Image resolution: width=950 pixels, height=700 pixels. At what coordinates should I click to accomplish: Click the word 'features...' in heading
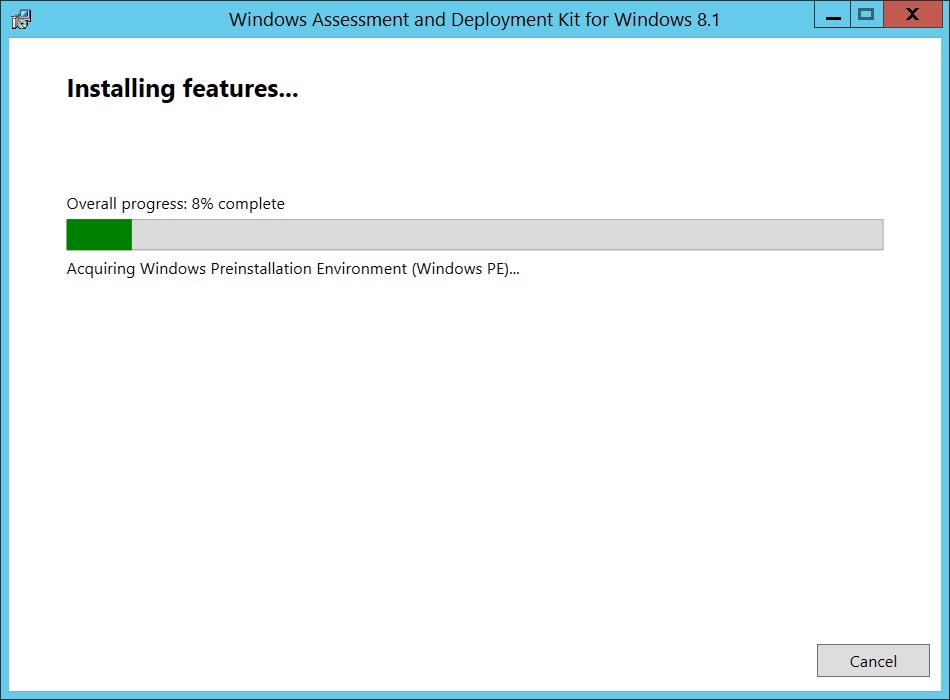[241, 89]
